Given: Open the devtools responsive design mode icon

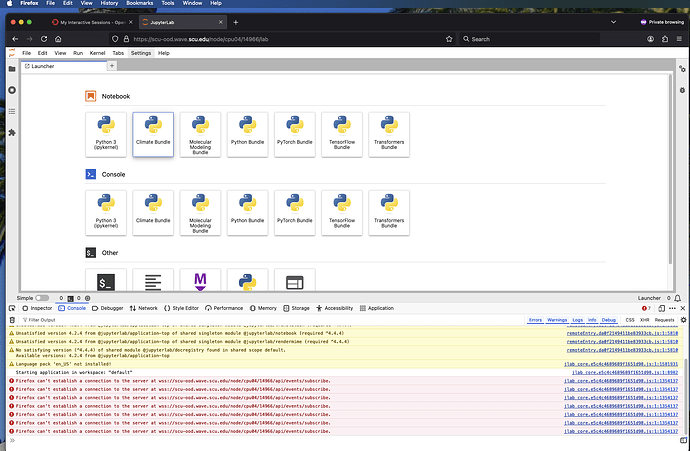Looking at the screenshot, I should tap(661, 308).
